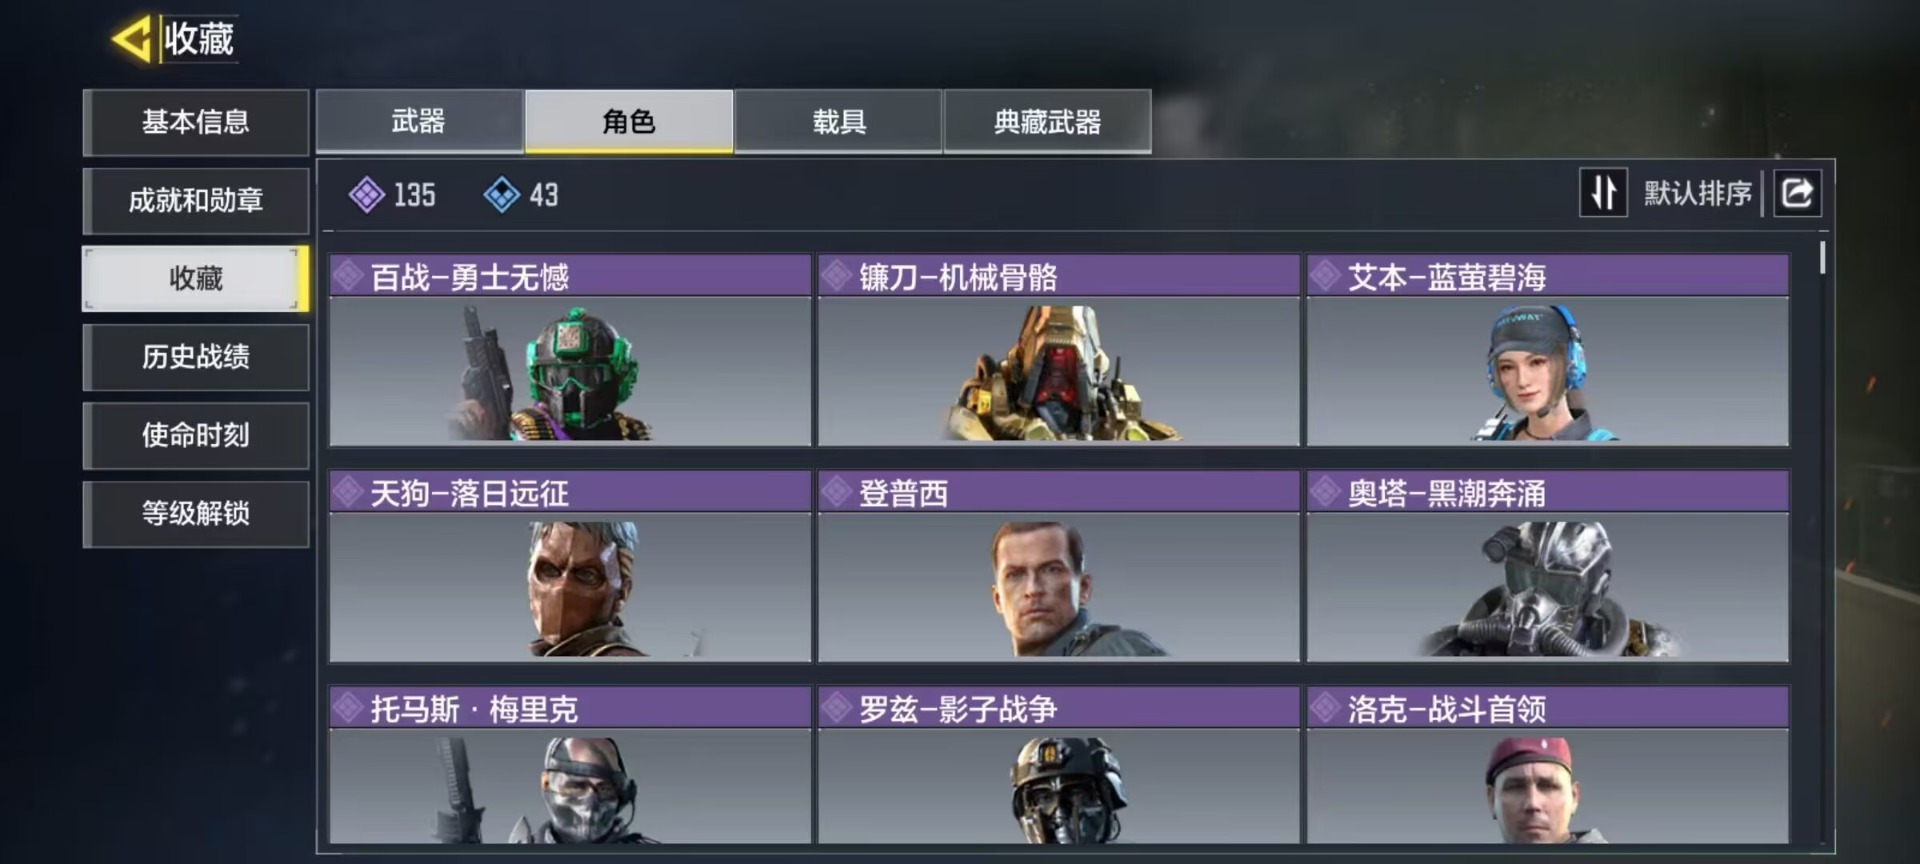Toggle the sort order arrows icon
This screenshot has height=864, width=1920.
(1603, 192)
